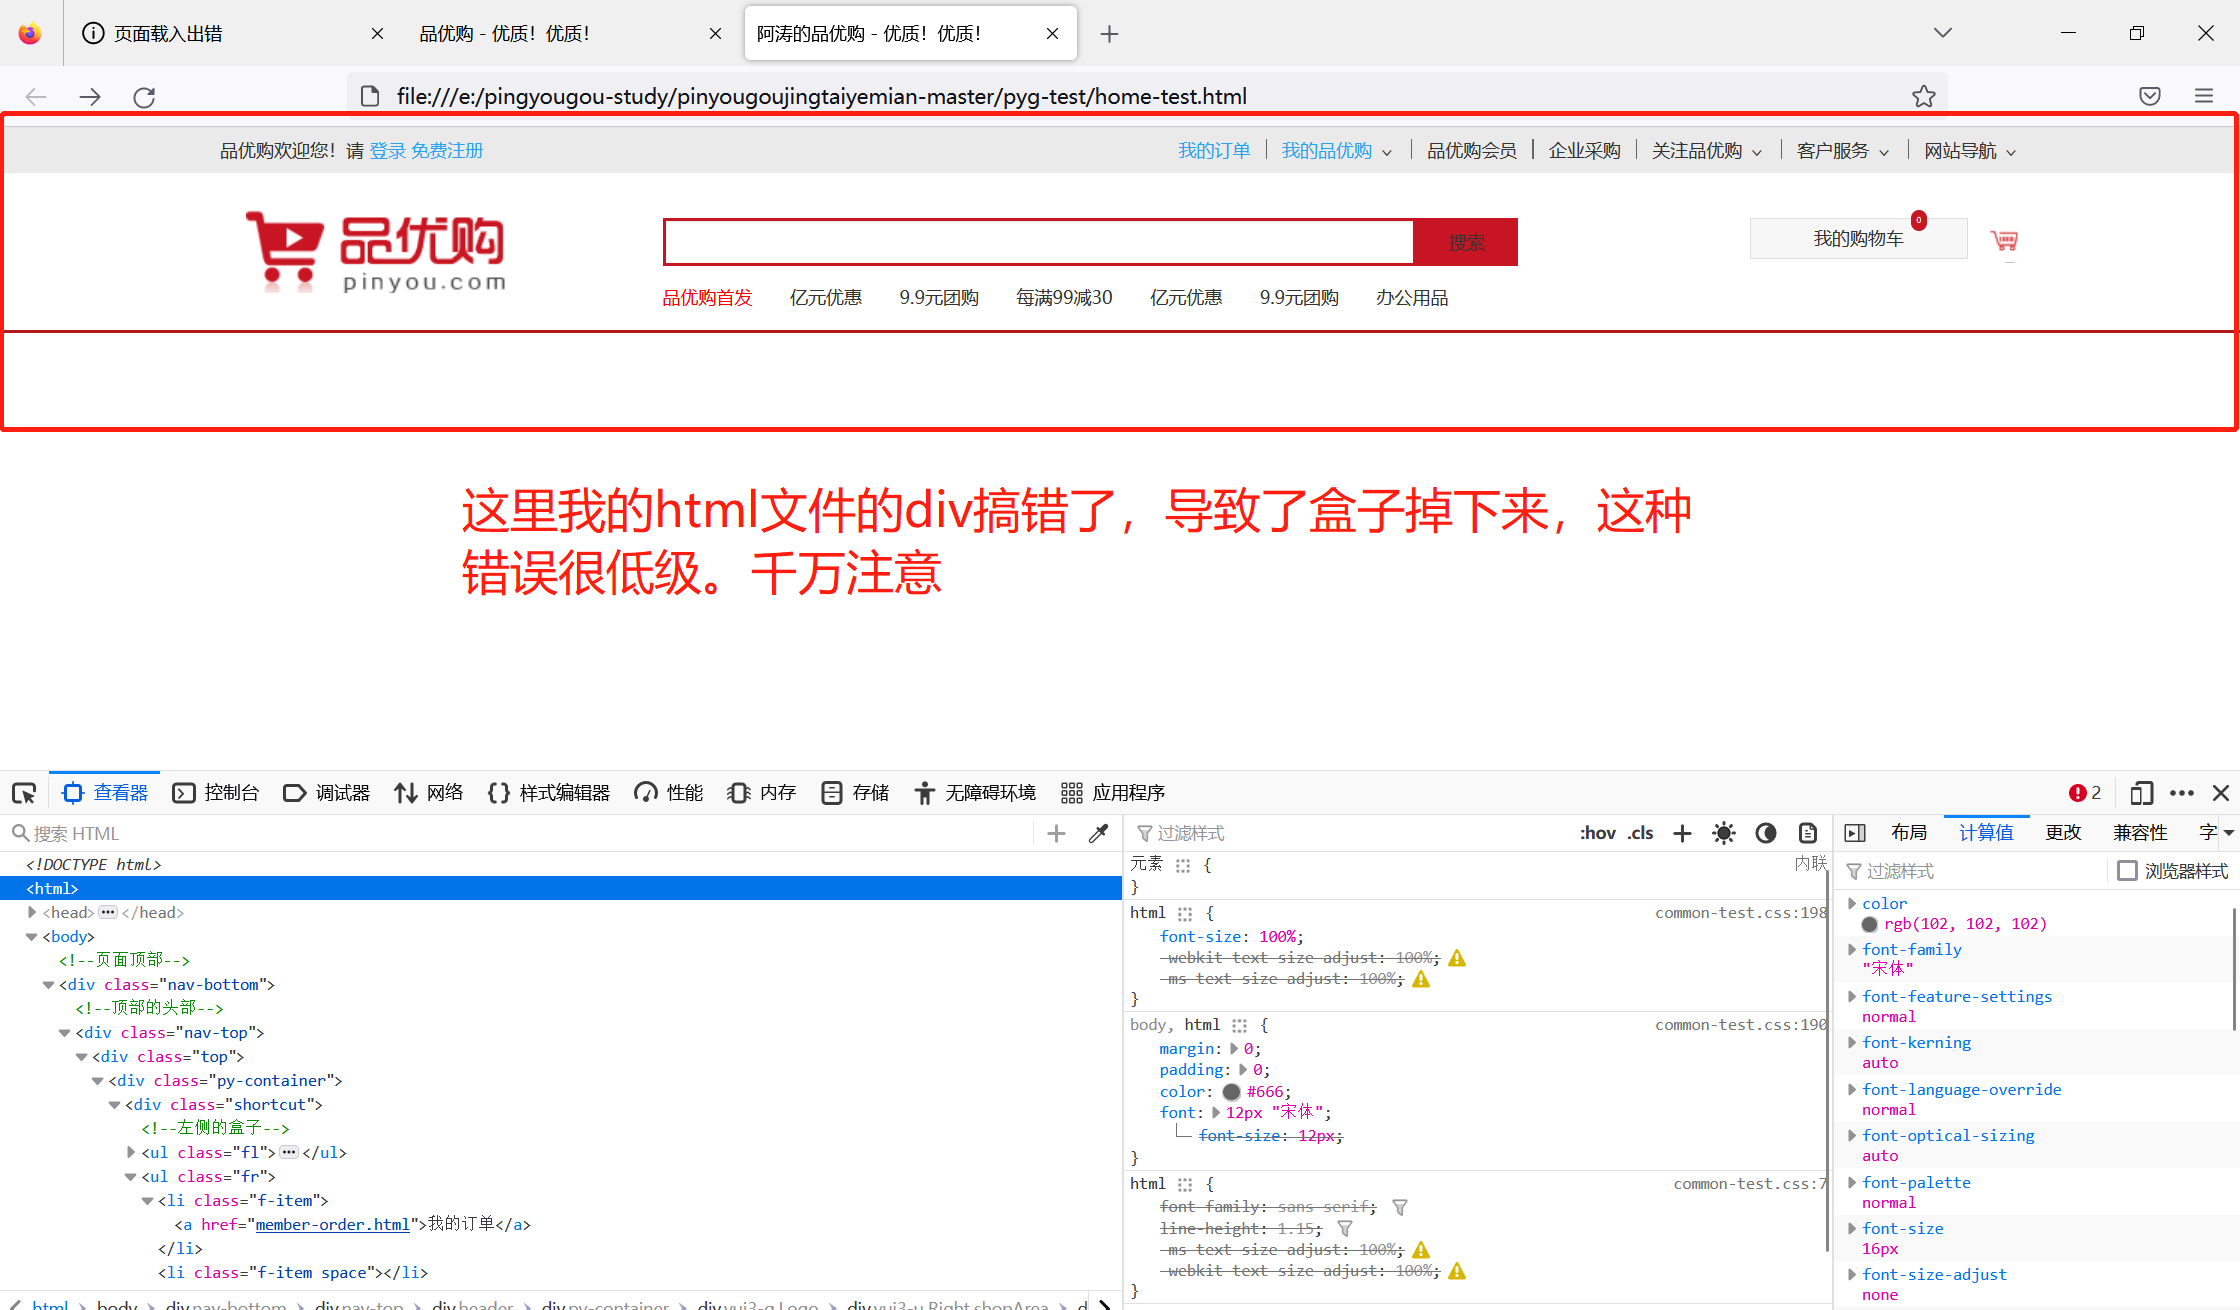The image size is (2240, 1310).
Task: Click the save to Pocket icon
Action: [2150, 96]
